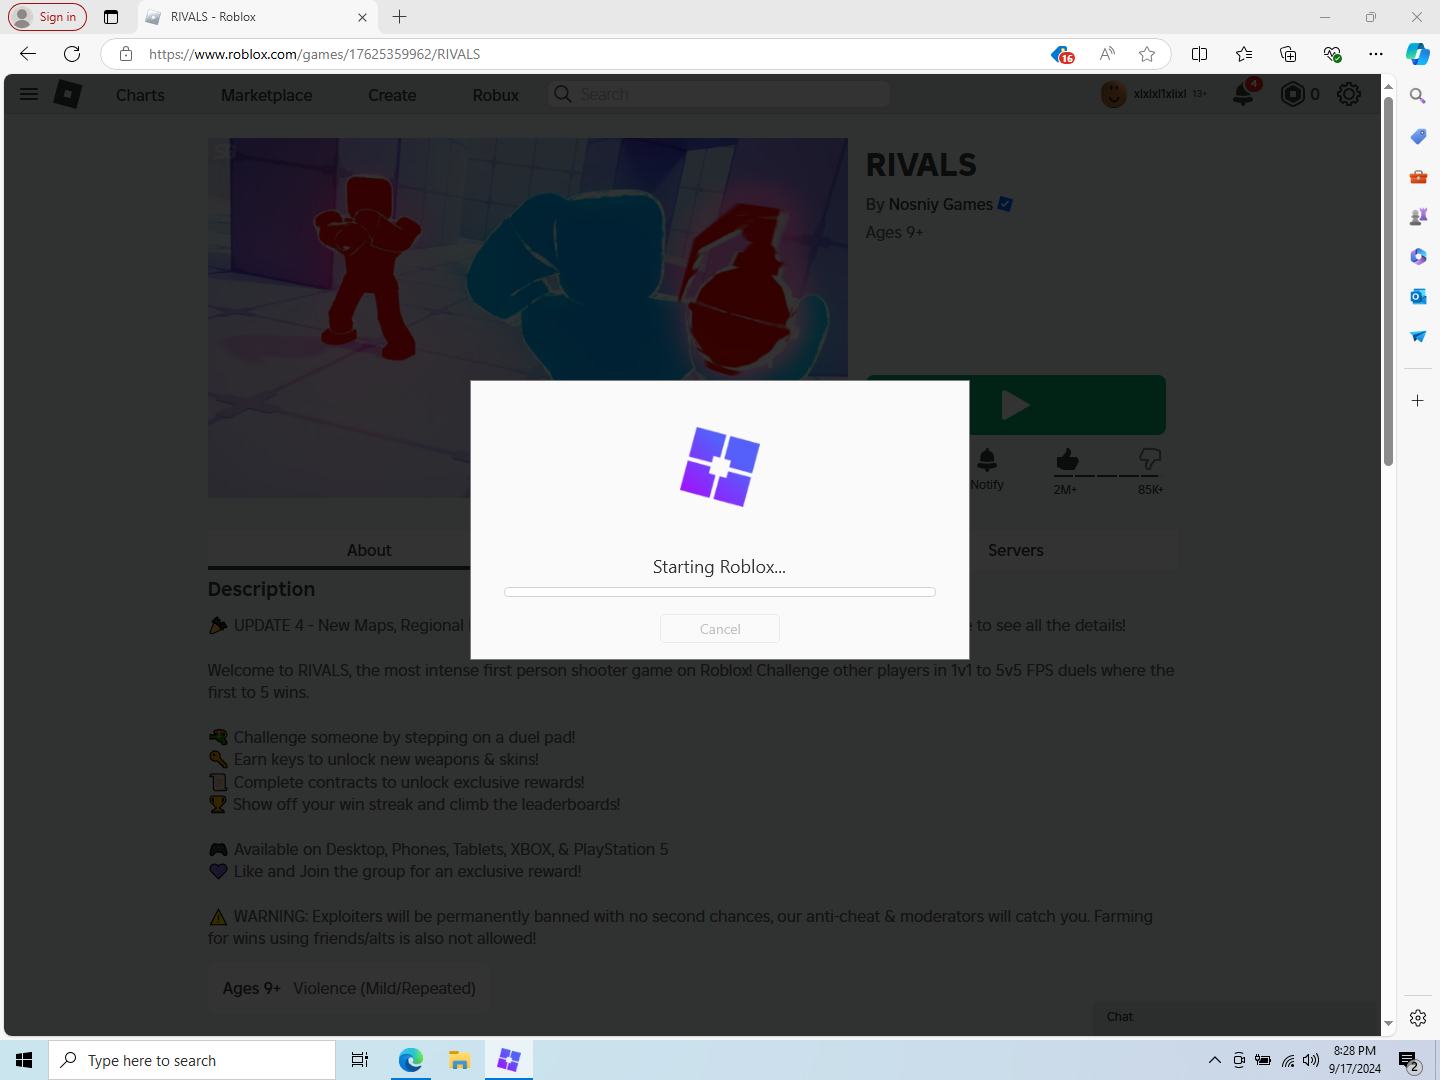Open Edge sidebar Drop paper plane icon

[1418, 336]
